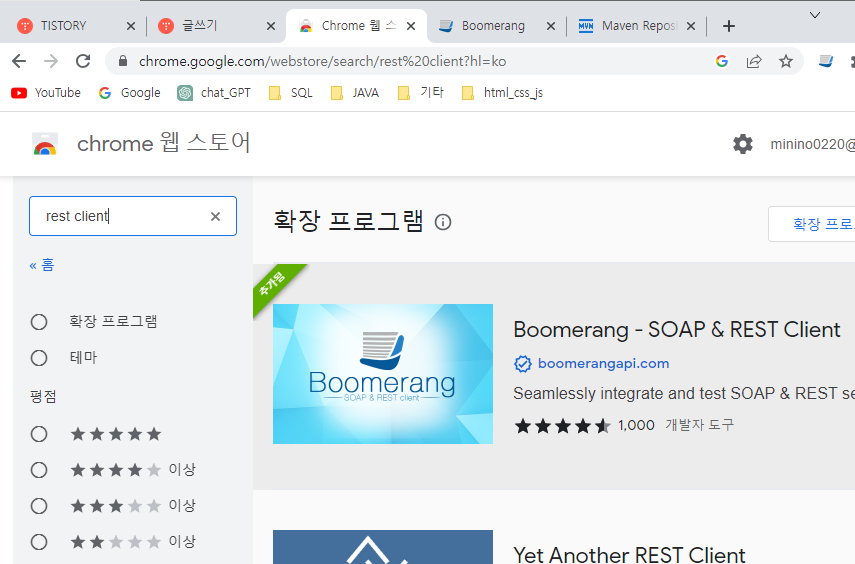The height and width of the screenshot is (564, 855).
Task: Close the TISTORY tab
Action: [131, 26]
